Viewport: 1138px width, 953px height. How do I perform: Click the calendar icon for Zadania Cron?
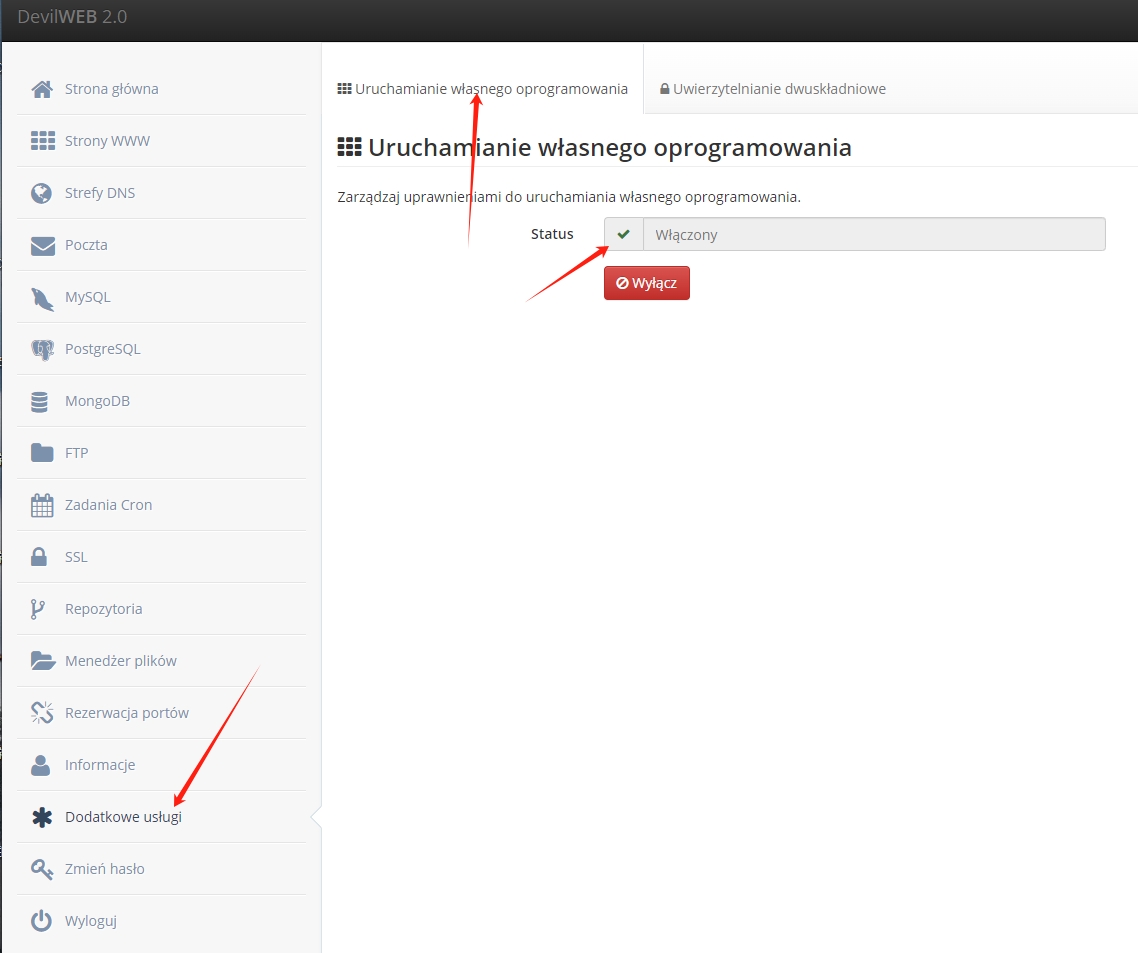coord(42,505)
